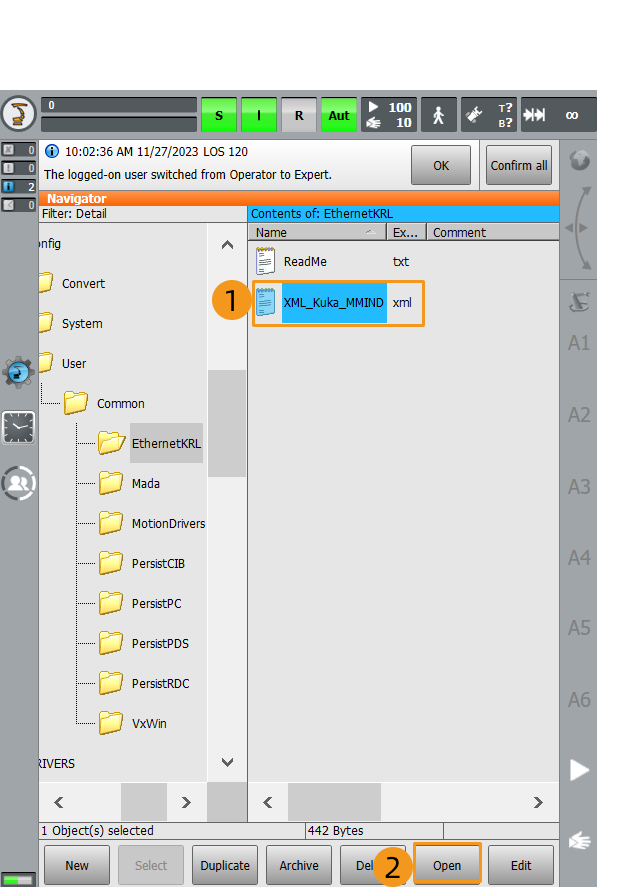Click the Filter: Detail label
The image size is (617, 891).
coord(74,214)
